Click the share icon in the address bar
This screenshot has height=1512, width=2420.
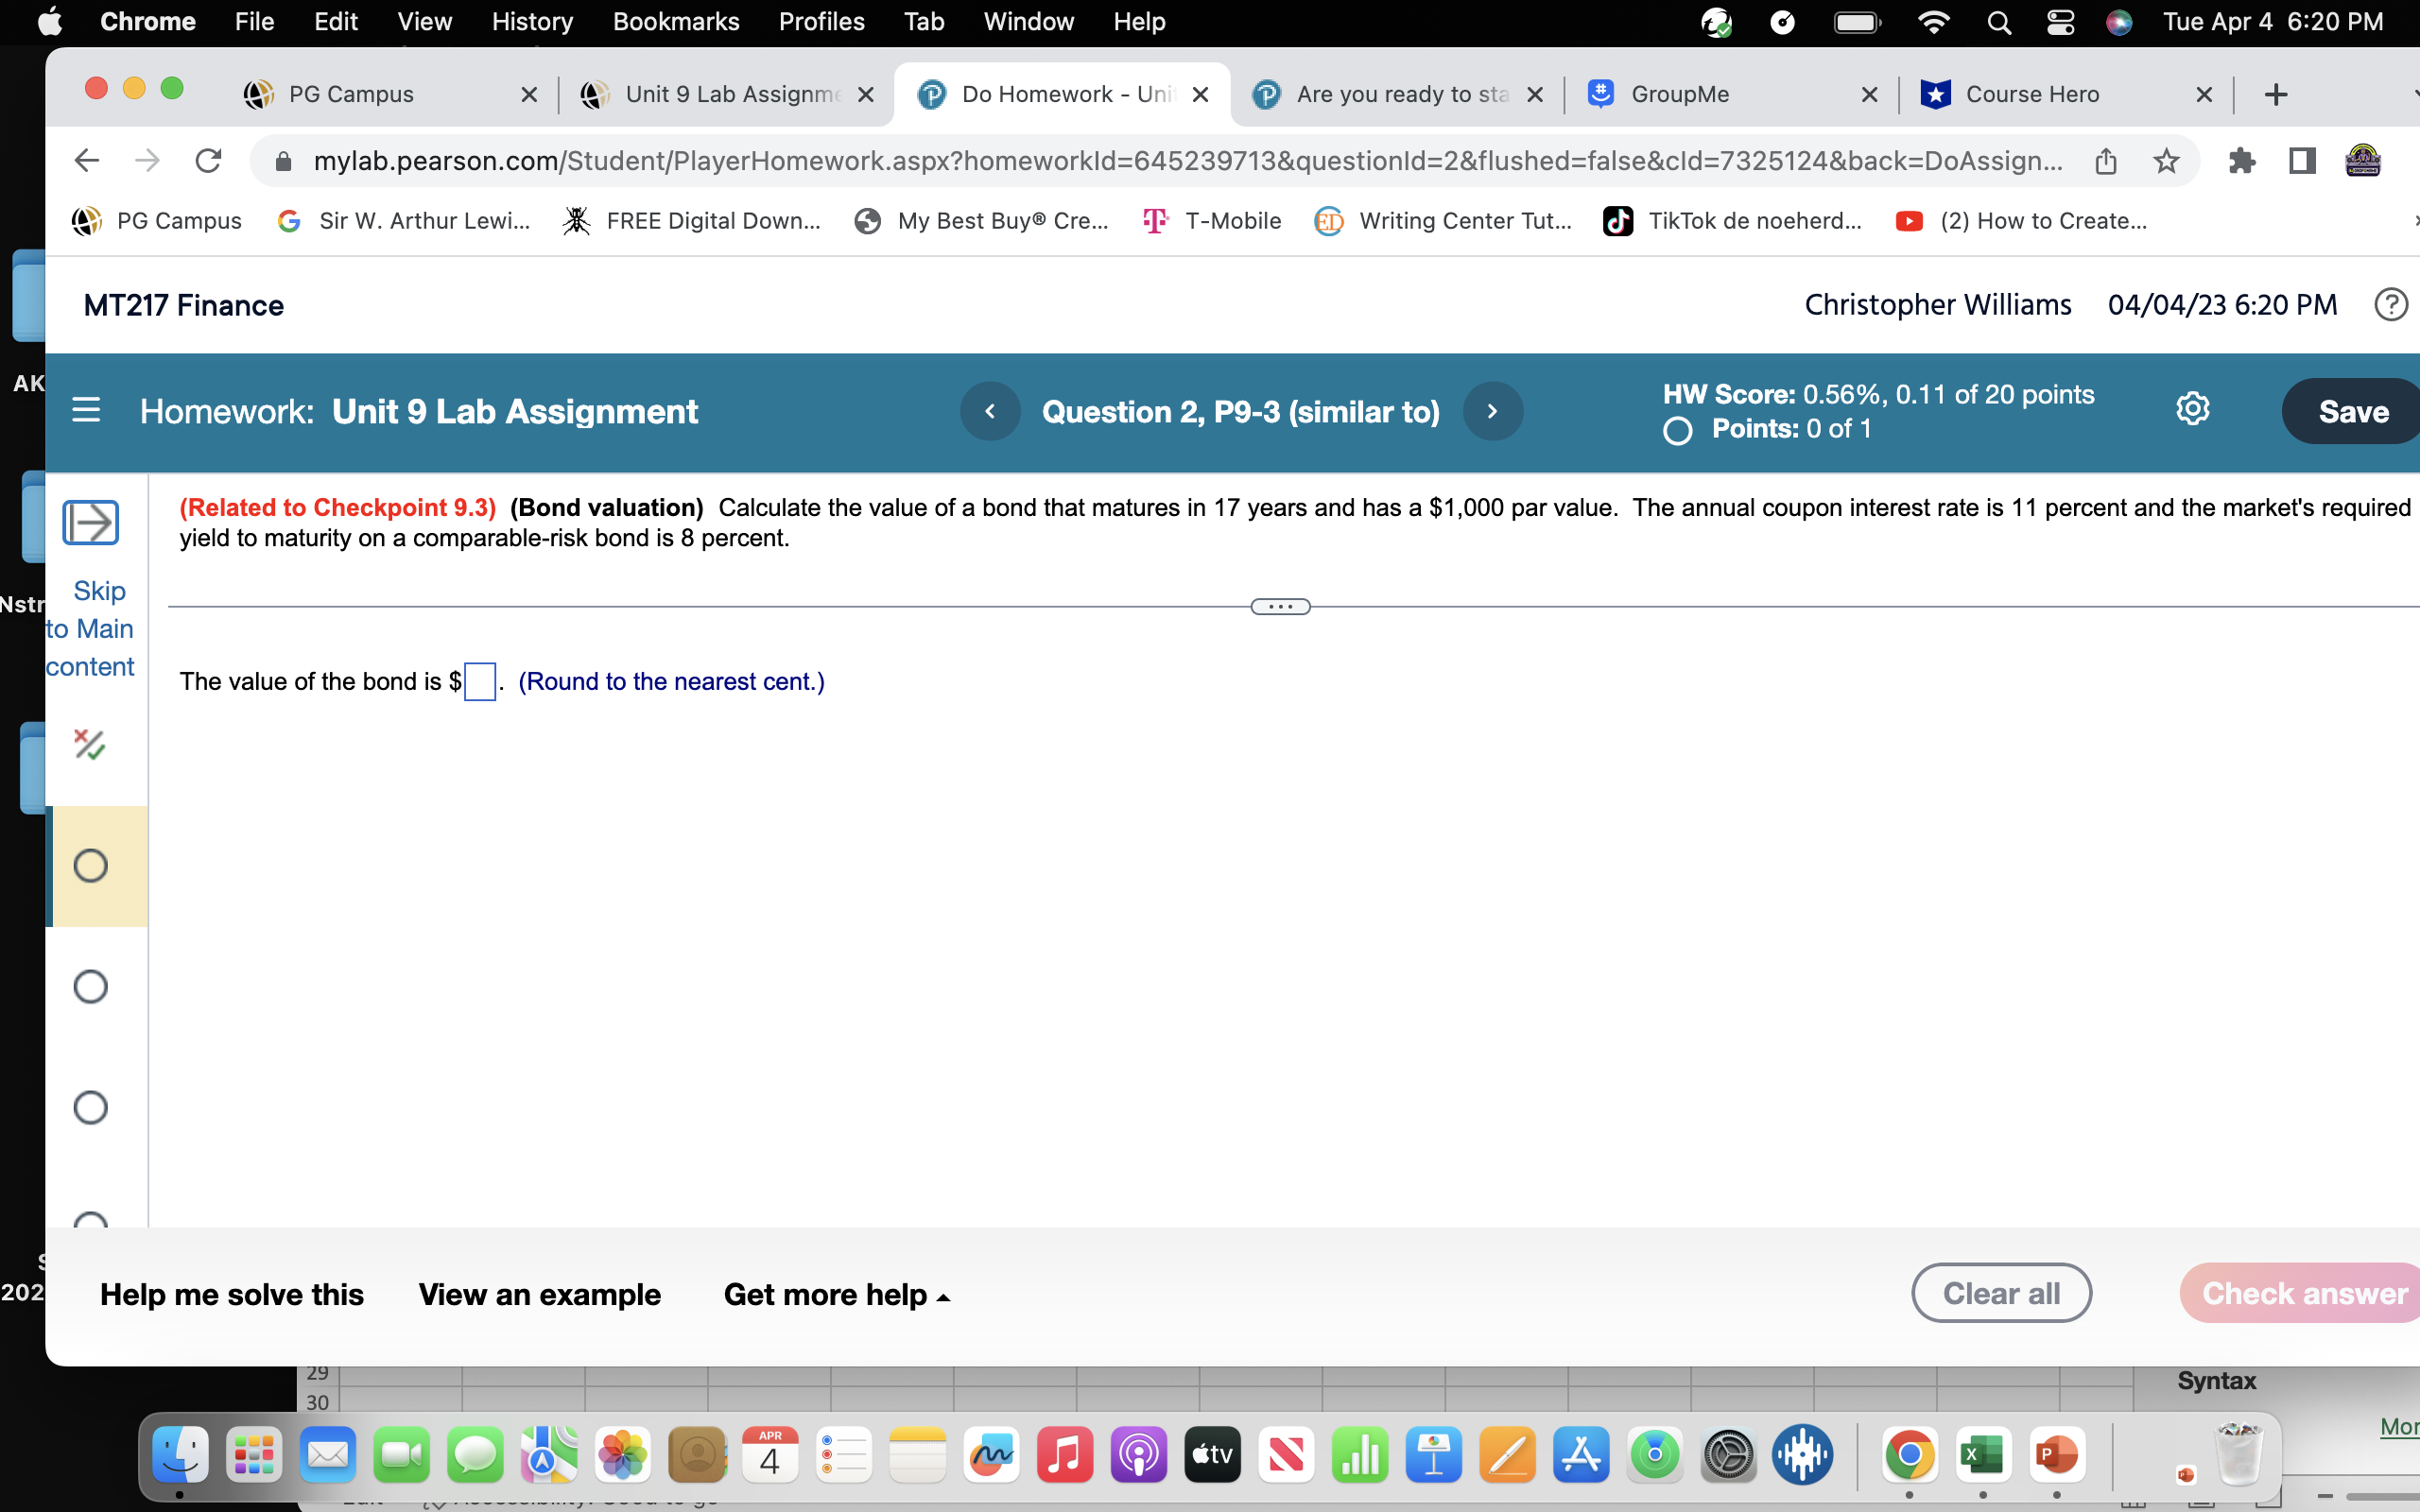pos(2106,160)
